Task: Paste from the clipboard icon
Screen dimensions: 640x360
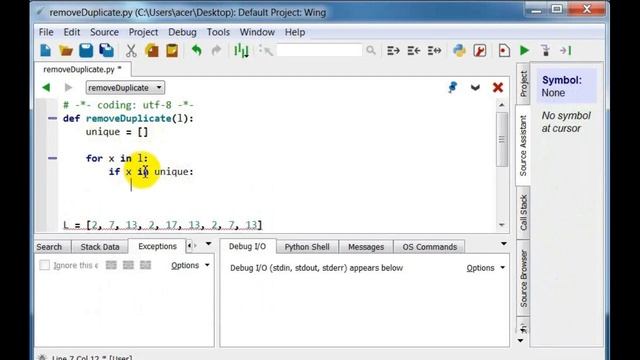Action: click(x=172, y=51)
